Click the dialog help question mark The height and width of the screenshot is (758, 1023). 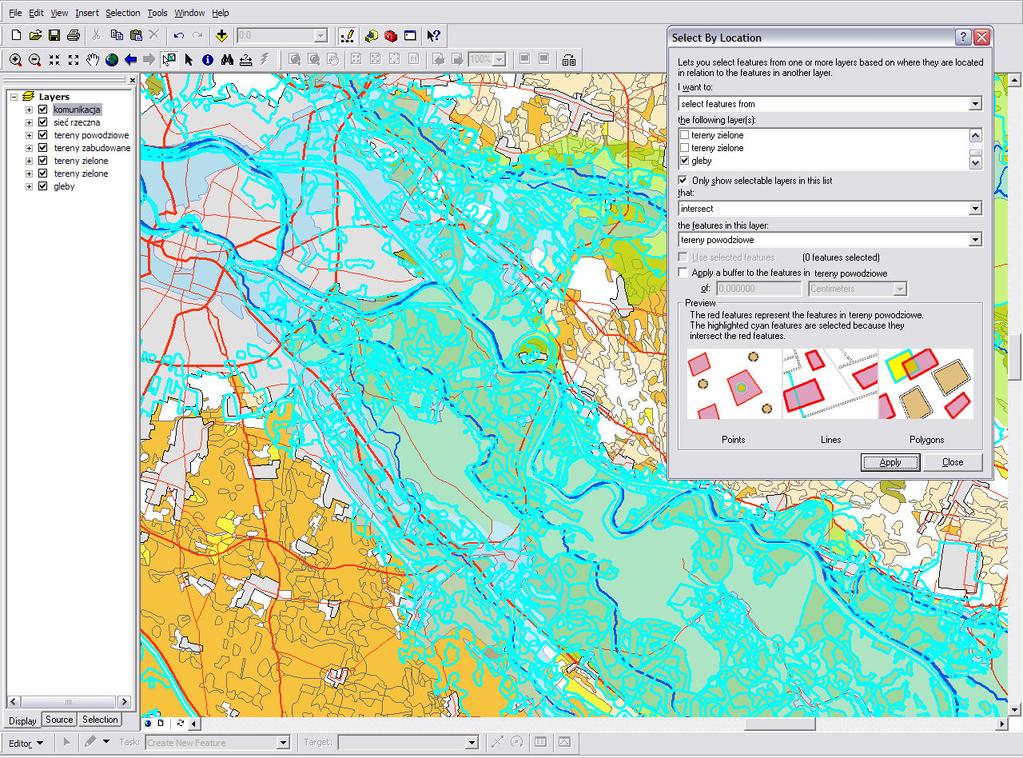tap(962, 37)
